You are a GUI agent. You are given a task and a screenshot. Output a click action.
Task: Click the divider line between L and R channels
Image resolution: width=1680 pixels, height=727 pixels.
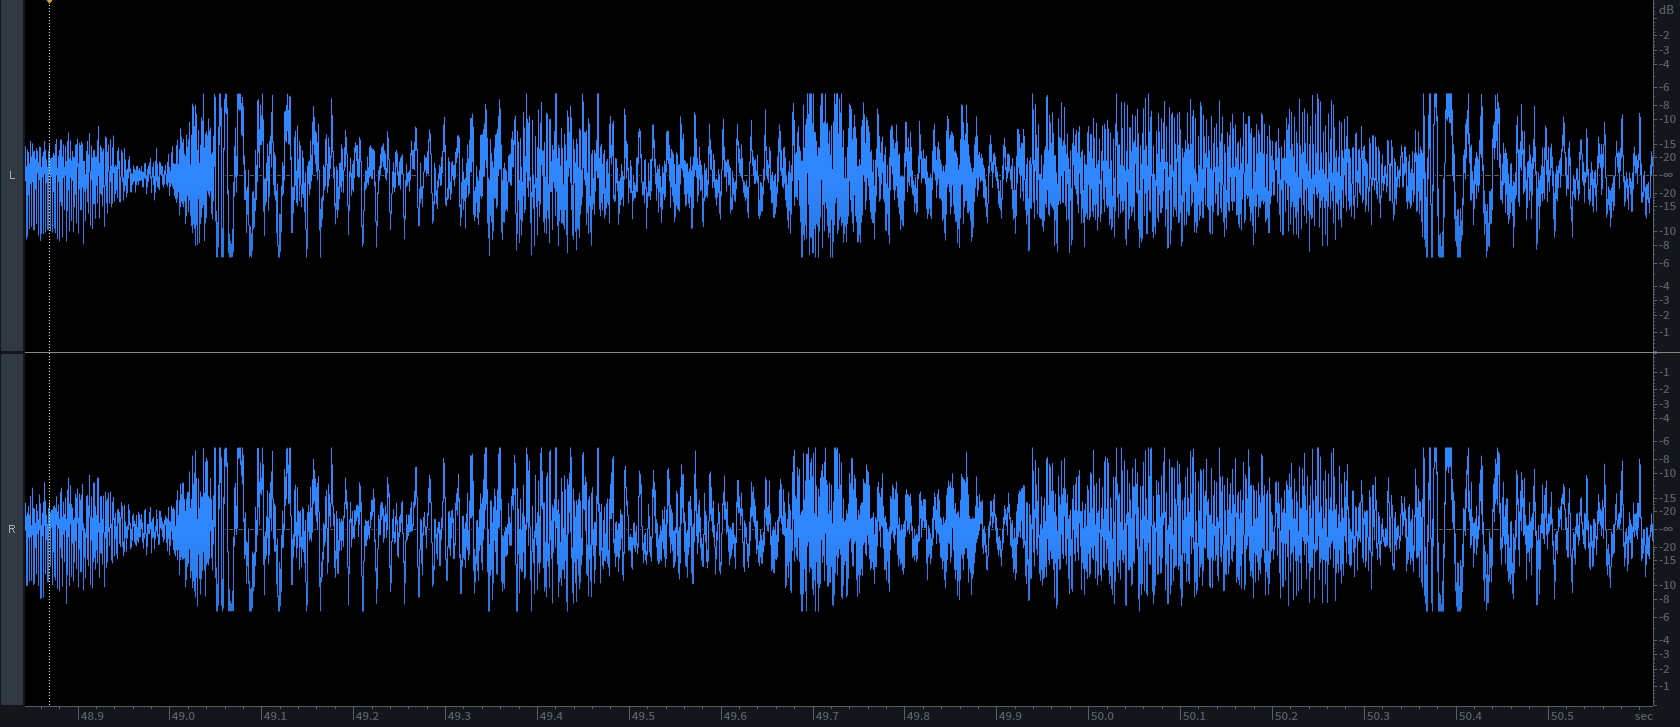[840, 352]
